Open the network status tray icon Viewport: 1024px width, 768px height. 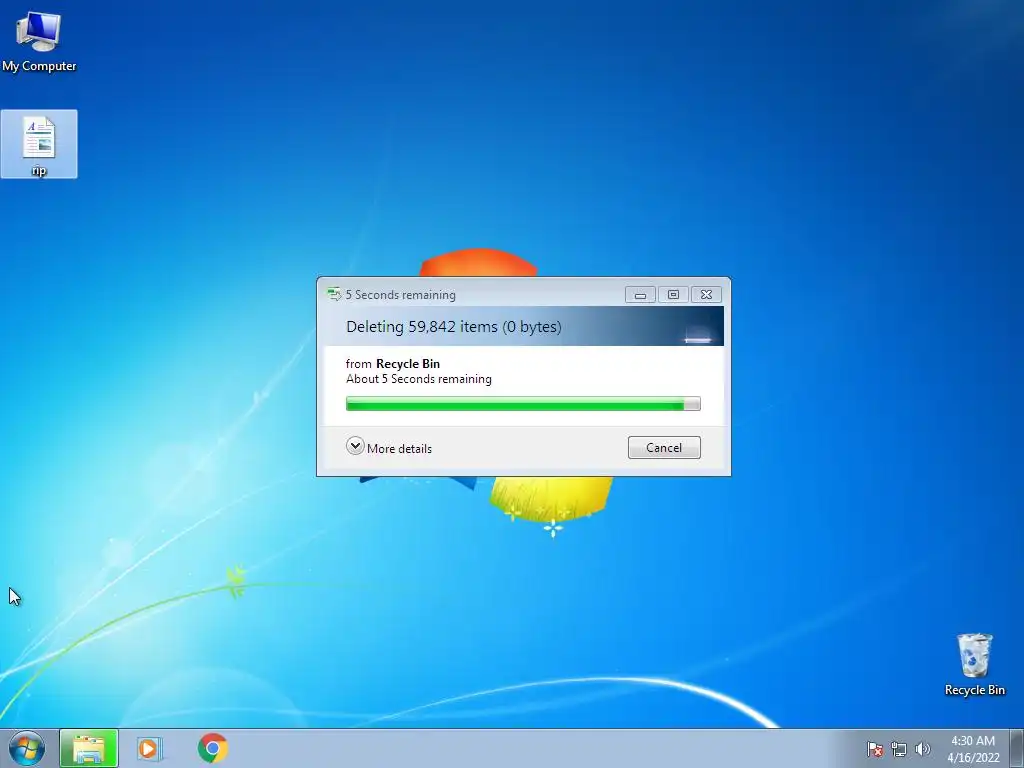pyautogui.click(x=899, y=749)
